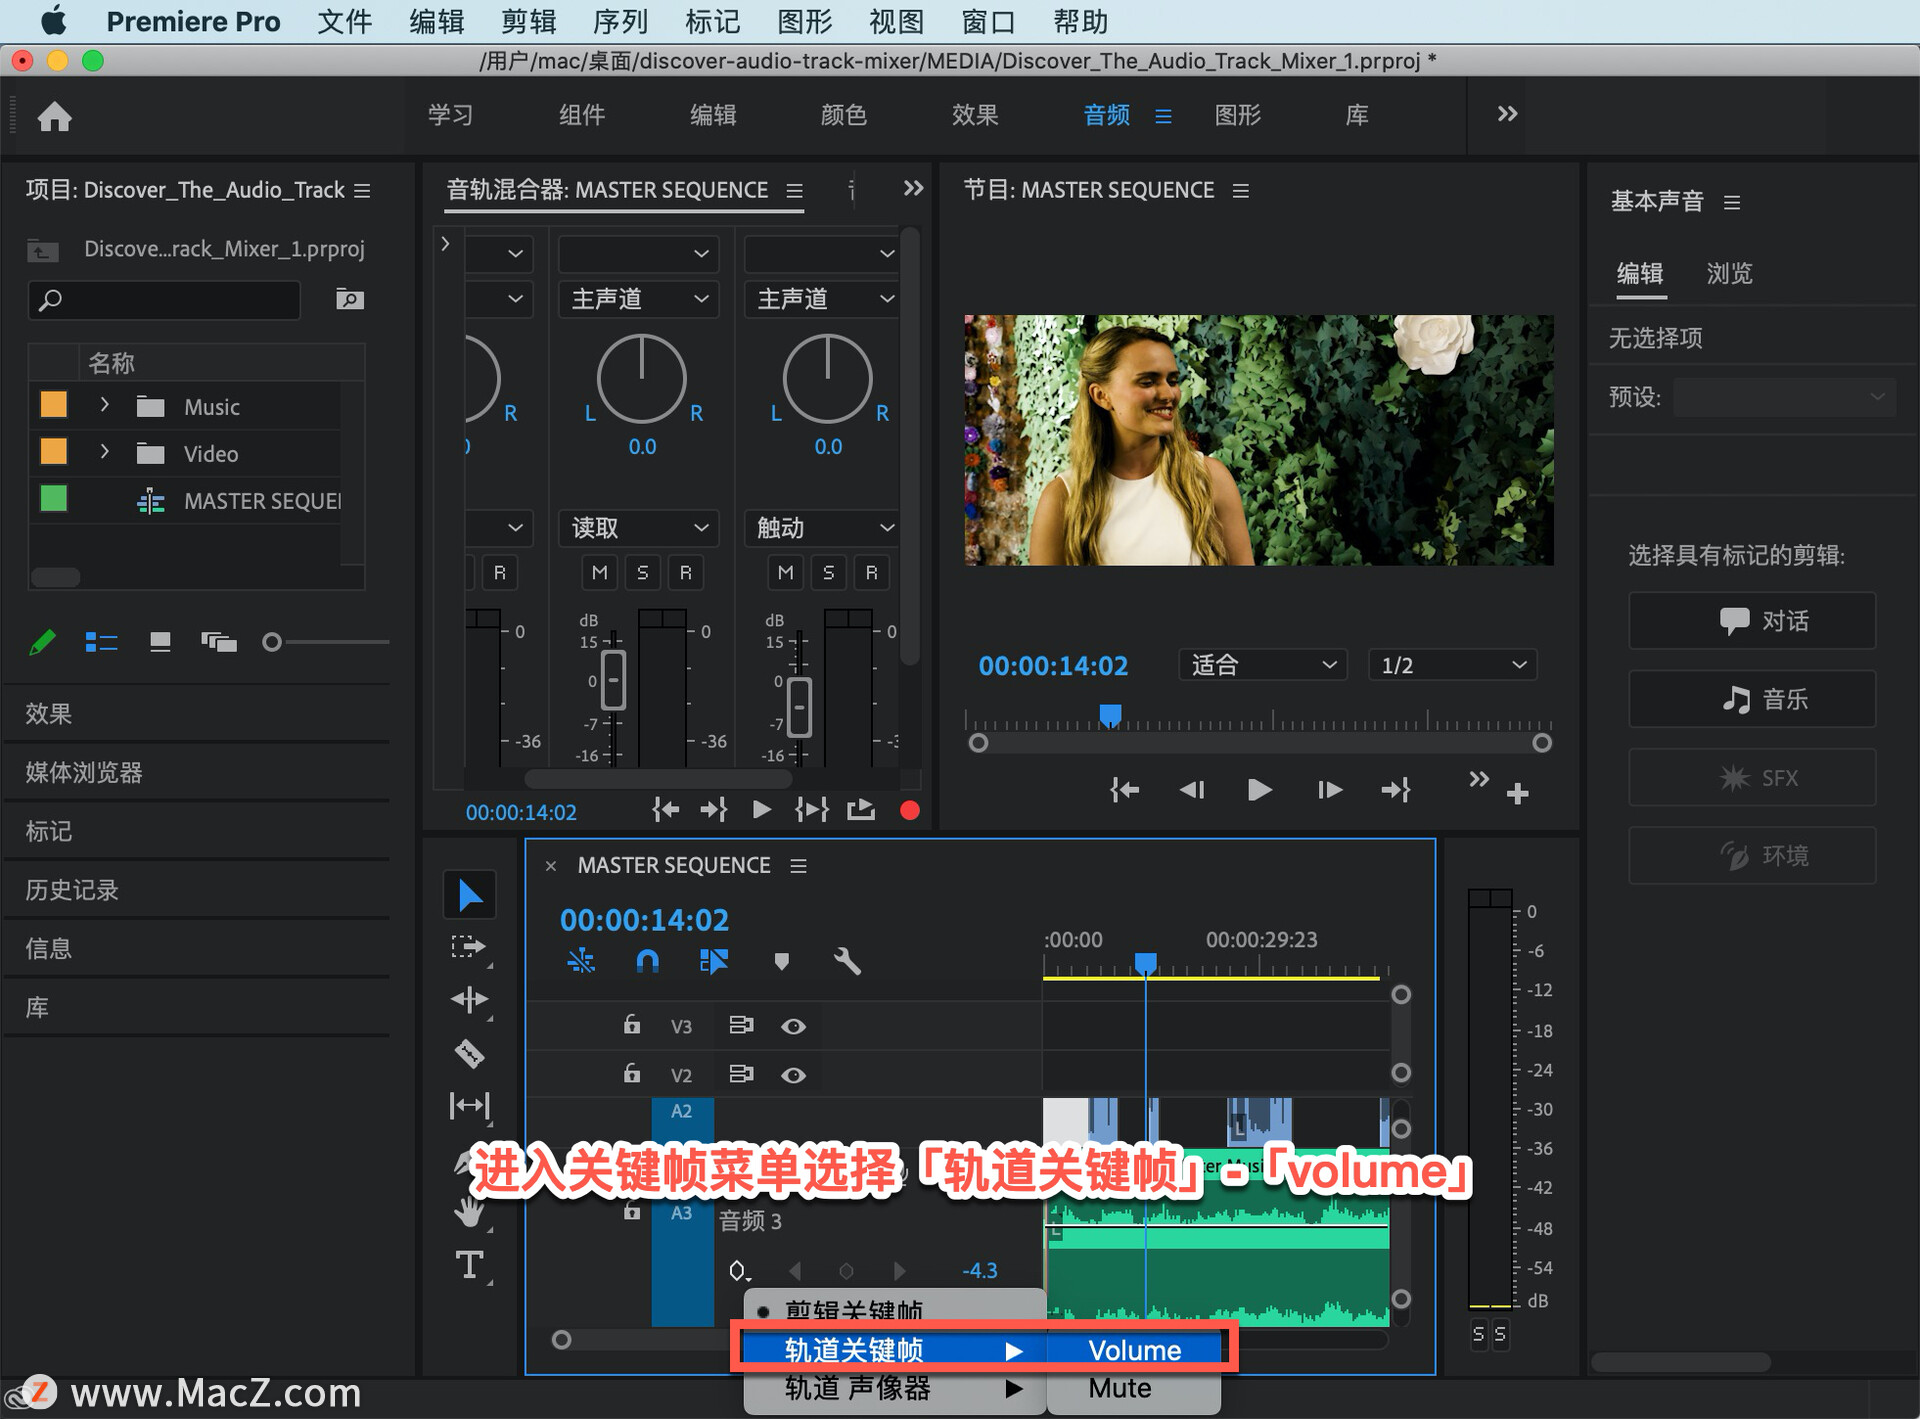This screenshot has width=1920, height=1419.
Task: Click new bin search folder icon
Action: coord(349,299)
